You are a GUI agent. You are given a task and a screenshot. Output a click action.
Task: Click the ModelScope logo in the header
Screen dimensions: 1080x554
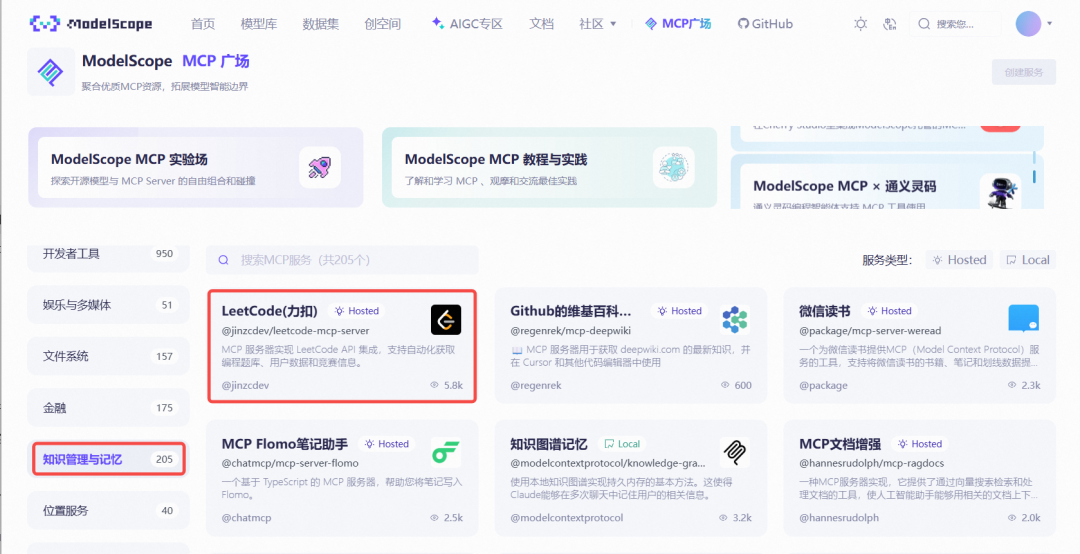91,23
